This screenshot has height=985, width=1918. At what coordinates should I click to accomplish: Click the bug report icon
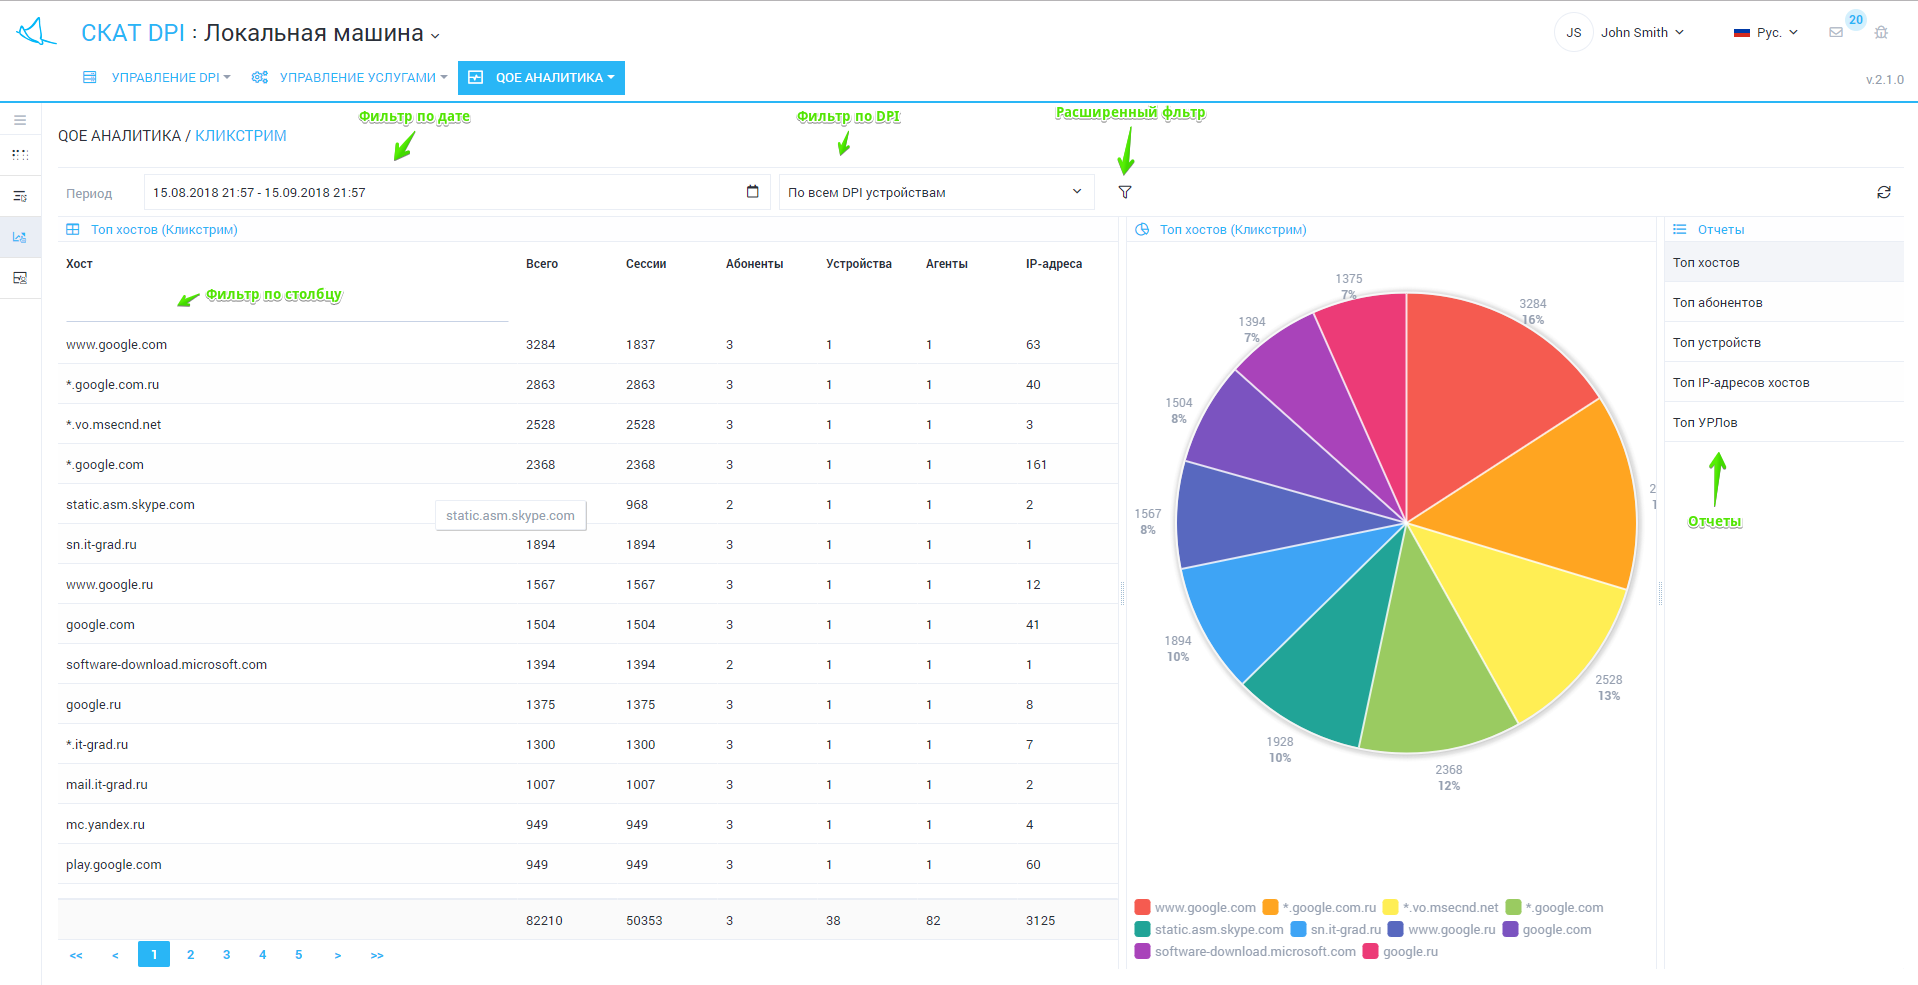[x=1881, y=33]
